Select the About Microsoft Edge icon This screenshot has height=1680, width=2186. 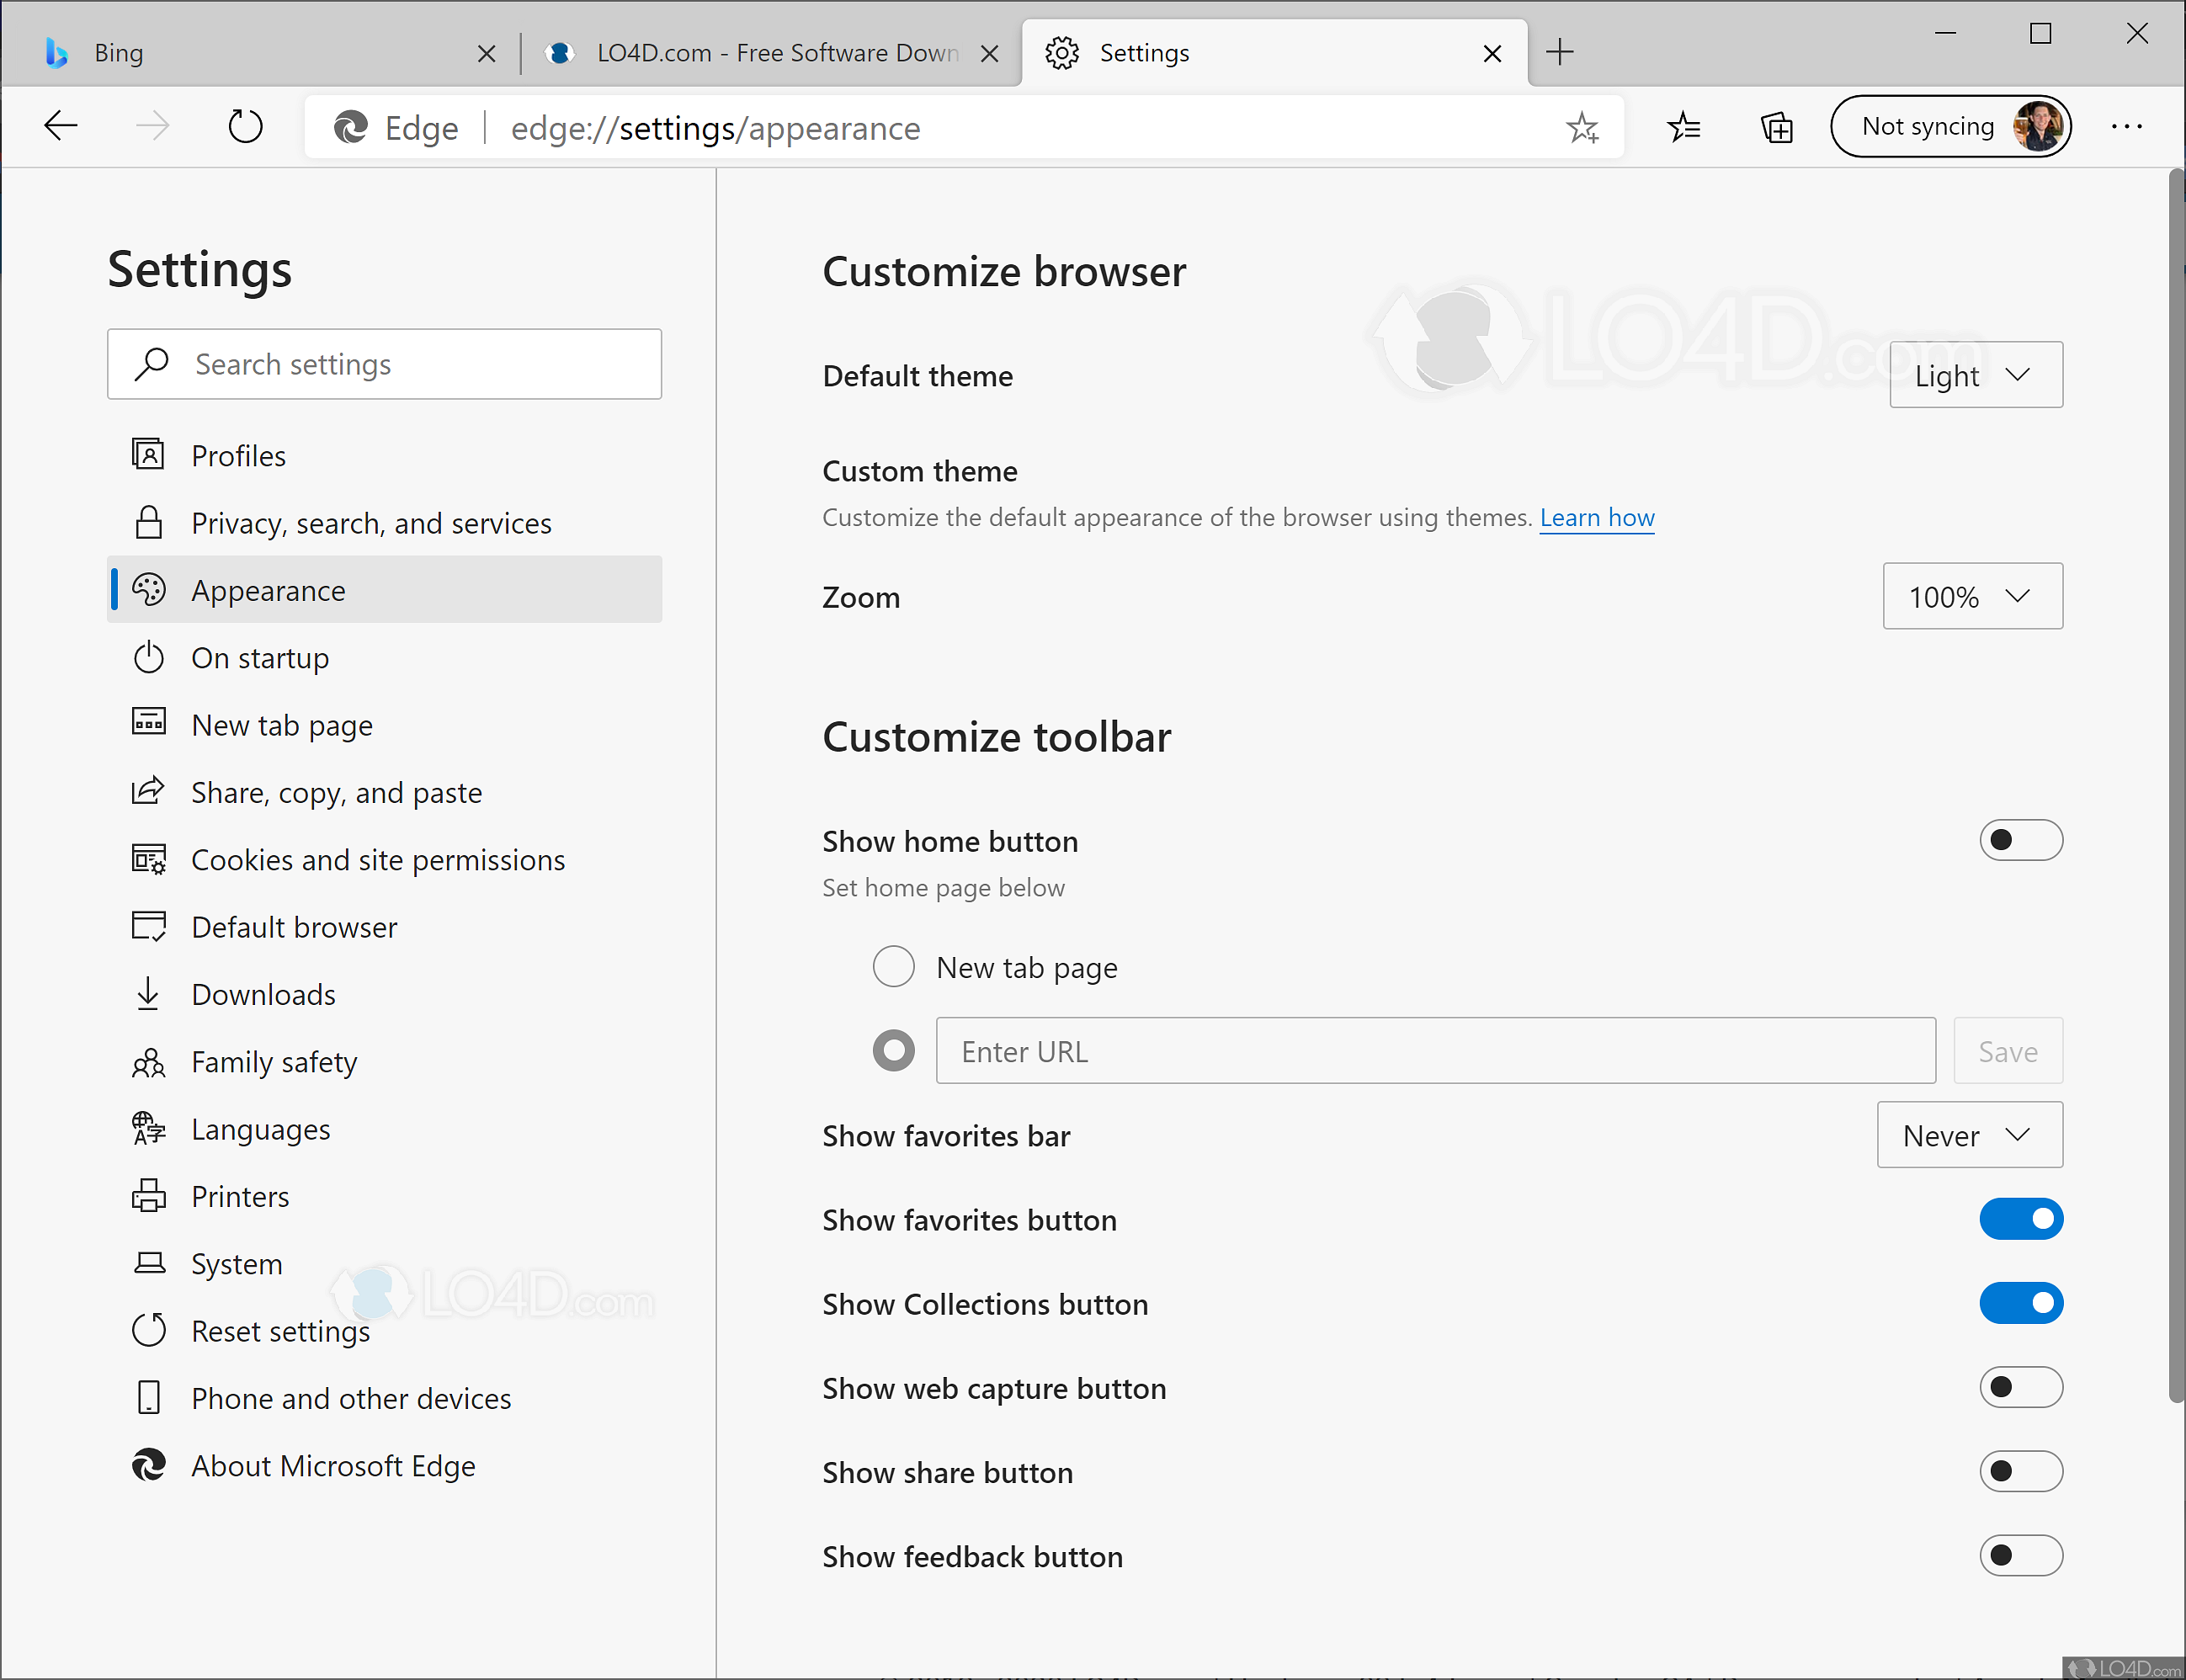pyautogui.click(x=148, y=1465)
